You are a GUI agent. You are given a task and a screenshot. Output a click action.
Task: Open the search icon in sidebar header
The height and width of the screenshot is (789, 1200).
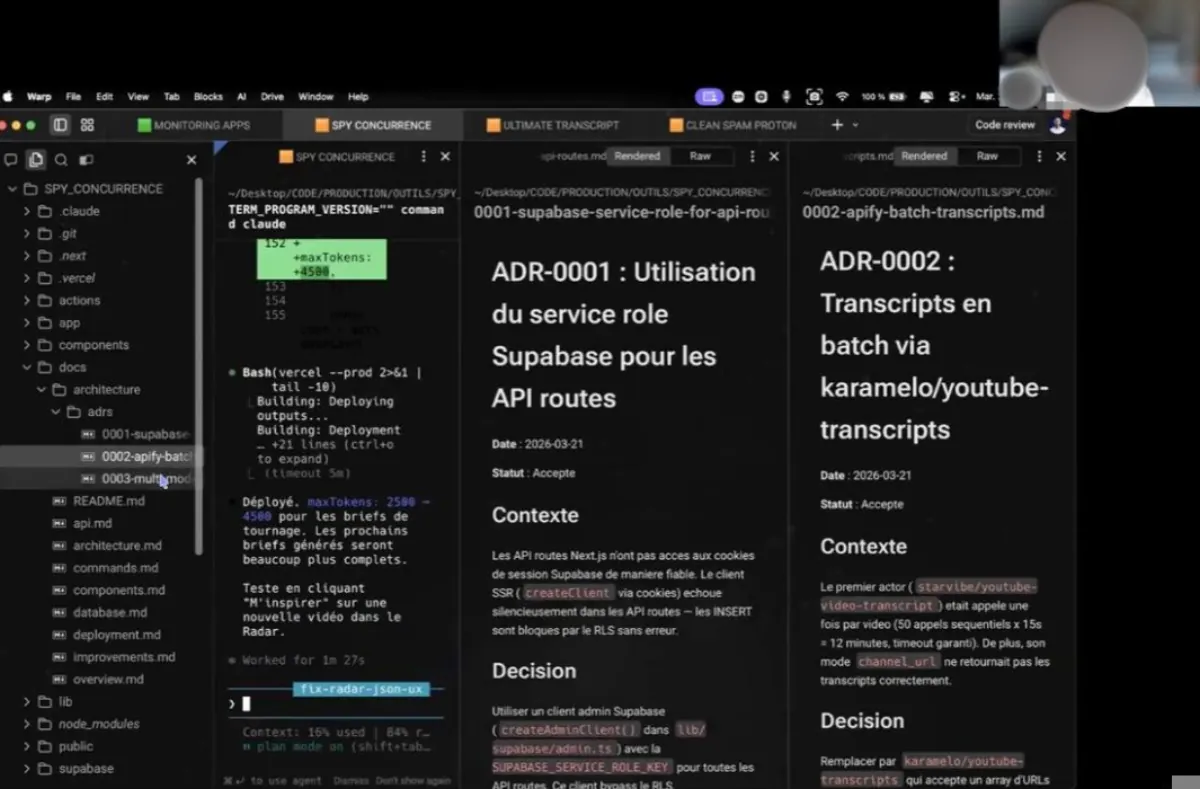coord(61,159)
